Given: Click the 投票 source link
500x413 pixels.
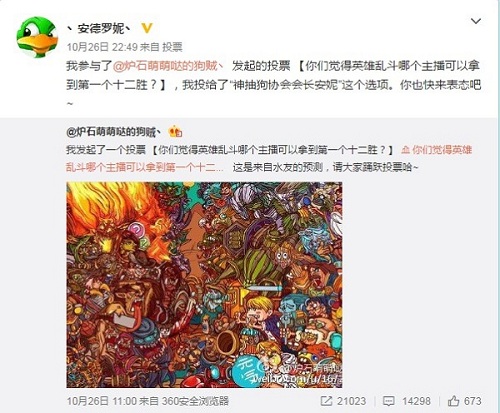Looking at the screenshot, I should pos(172,47).
